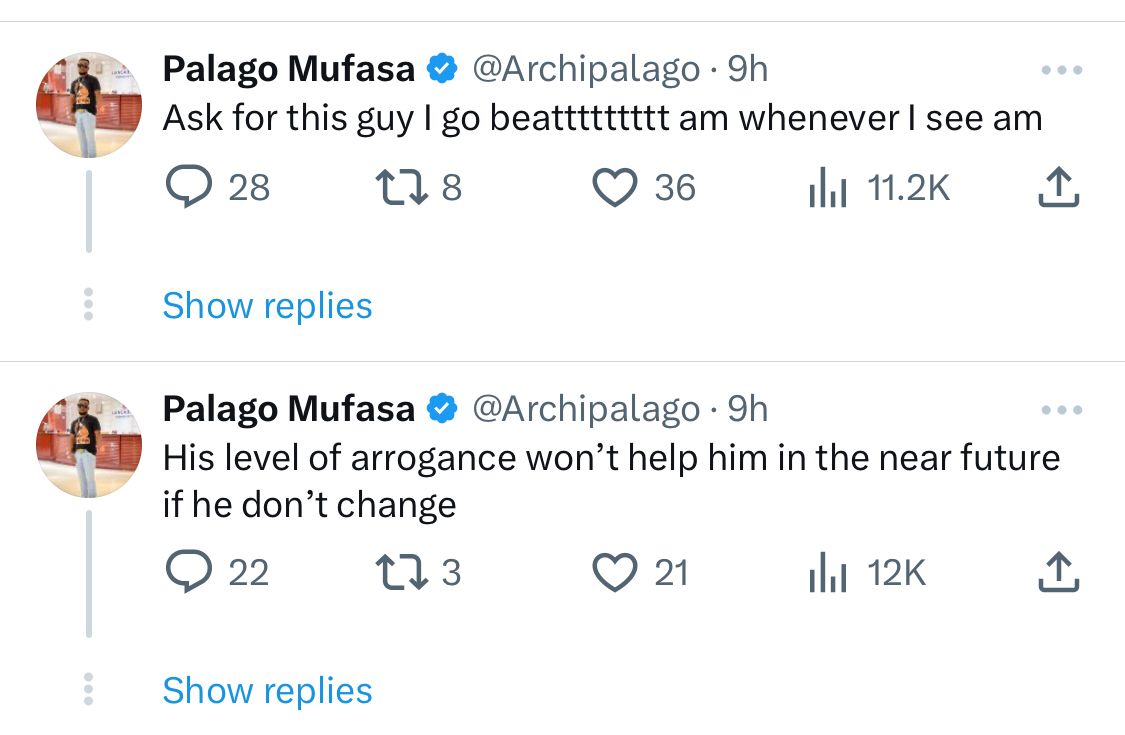Open more options for the first tweet
Image resolution: width=1125 pixels, height=735 pixels.
tap(1062, 70)
